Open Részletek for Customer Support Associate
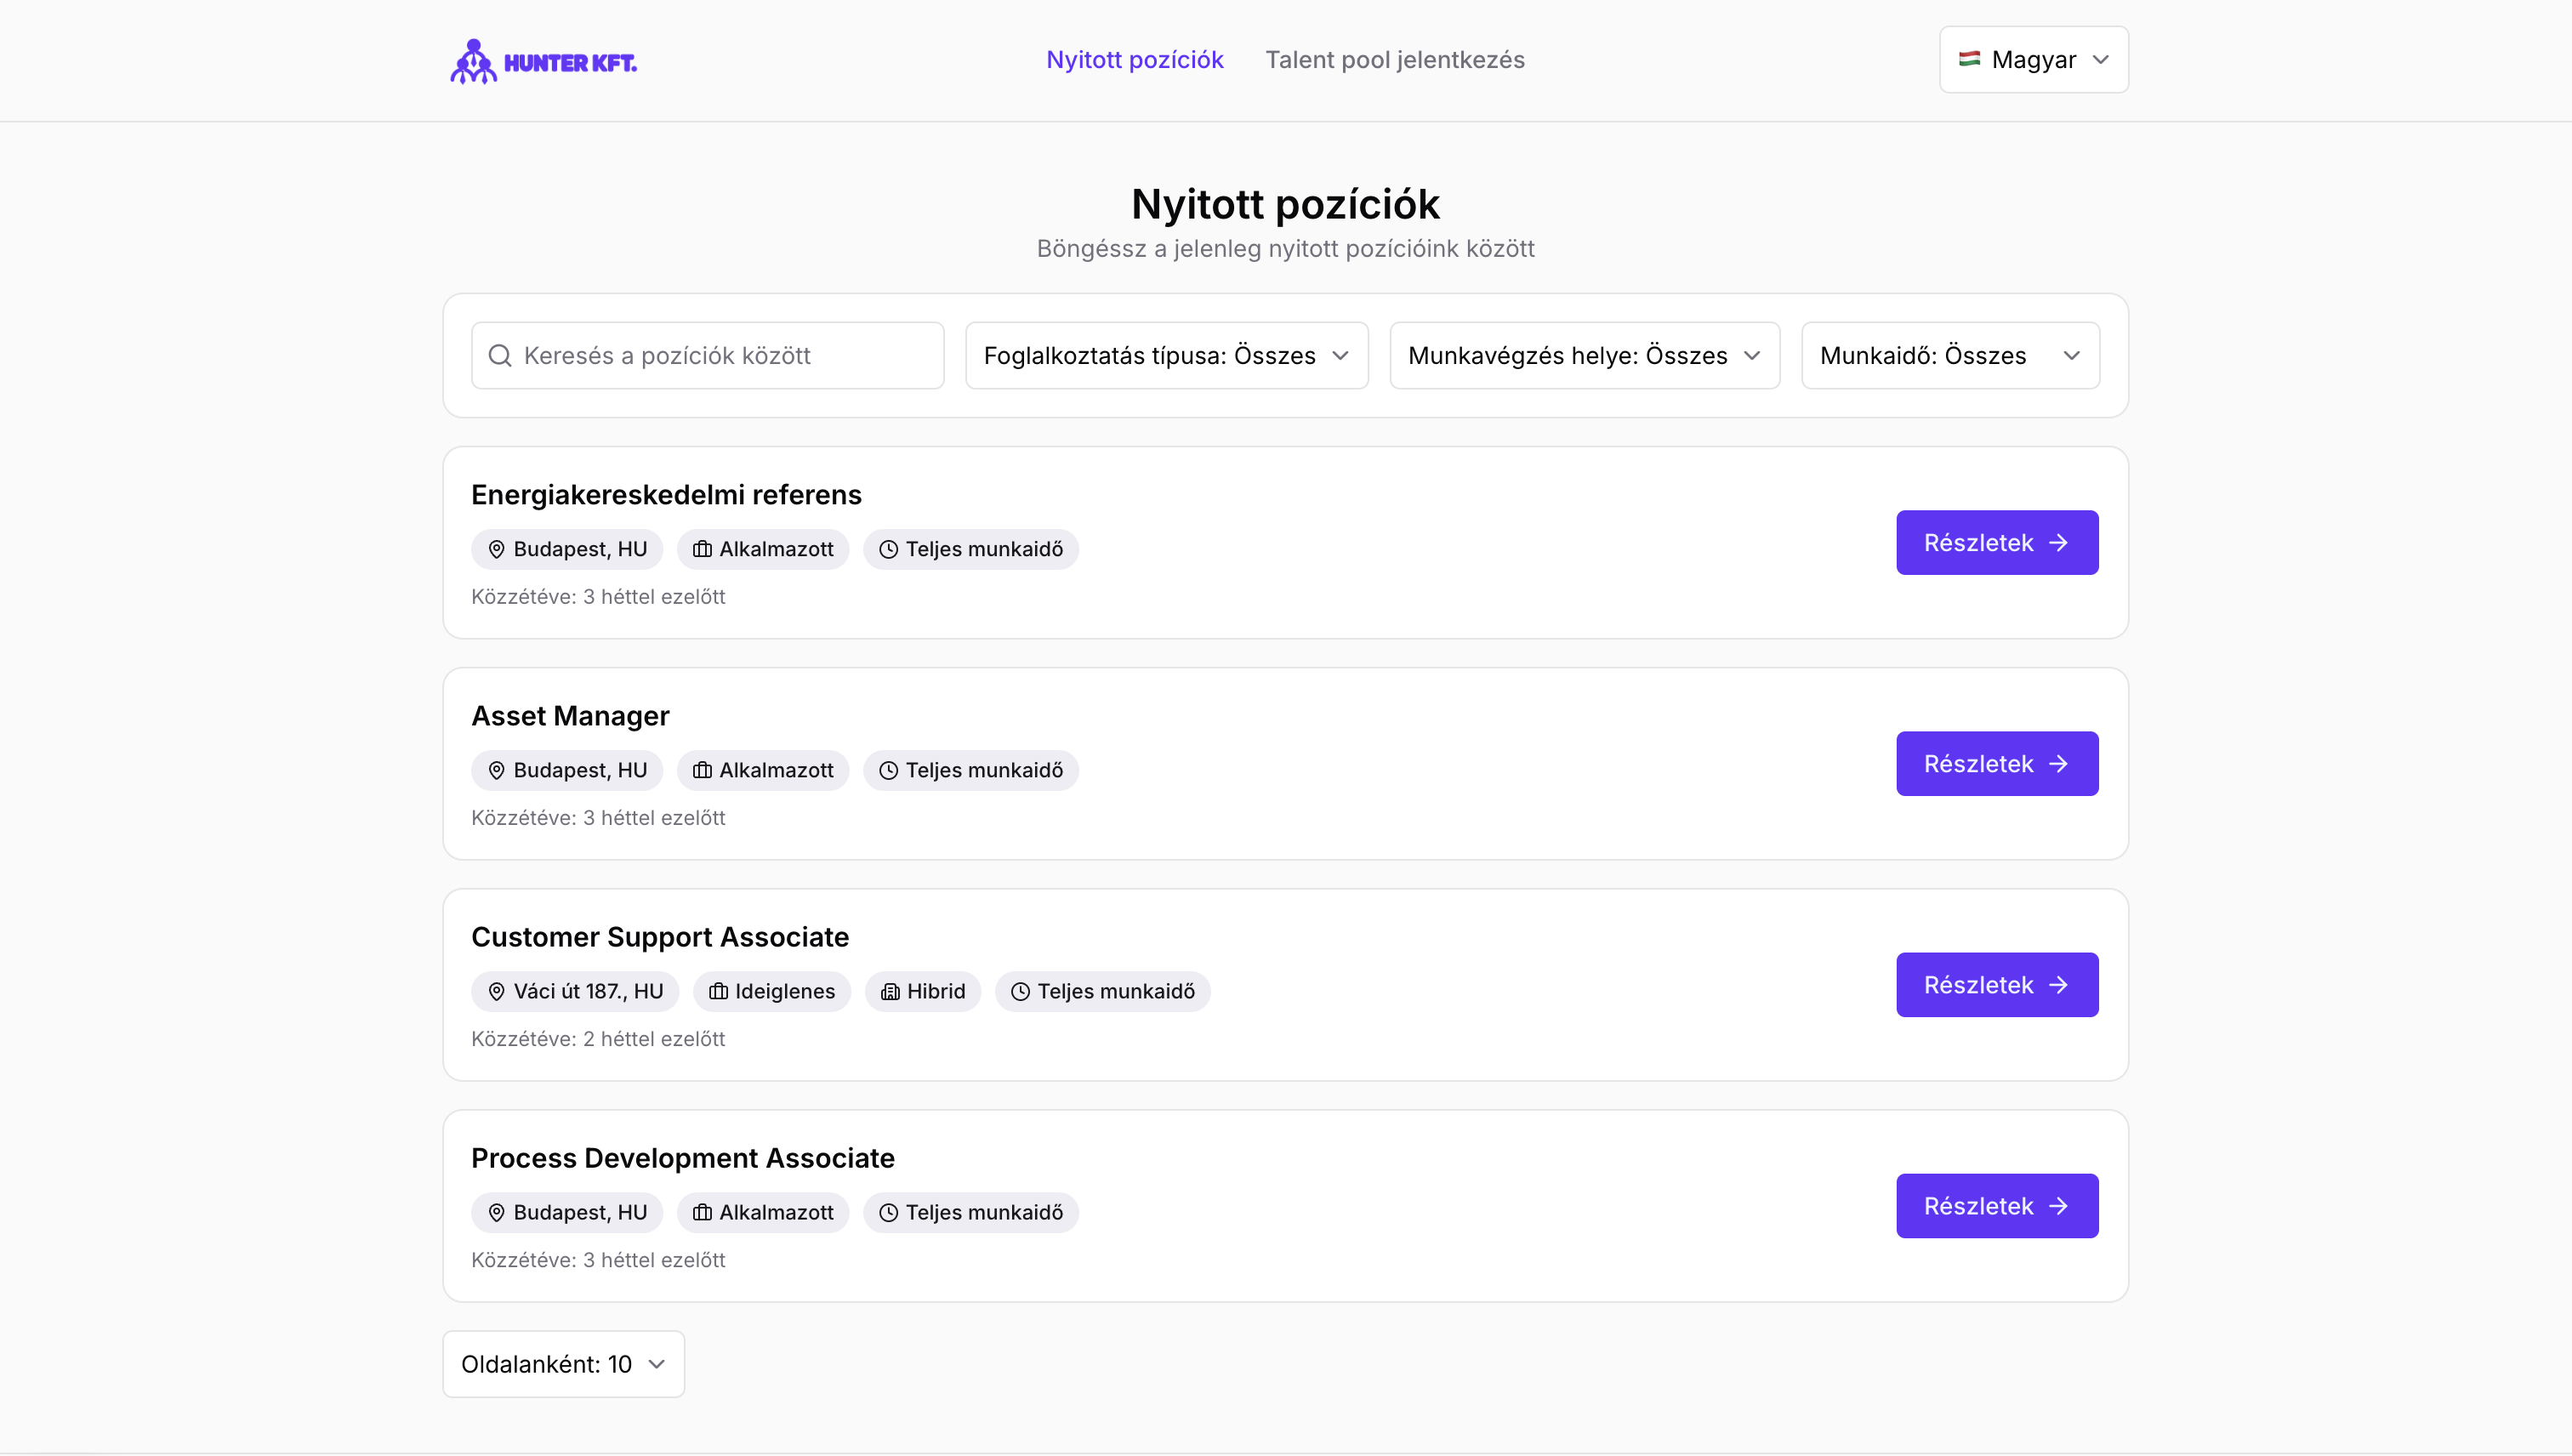Screen dimensions: 2572x1456 pyautogui.click(x=1997, y=984)
